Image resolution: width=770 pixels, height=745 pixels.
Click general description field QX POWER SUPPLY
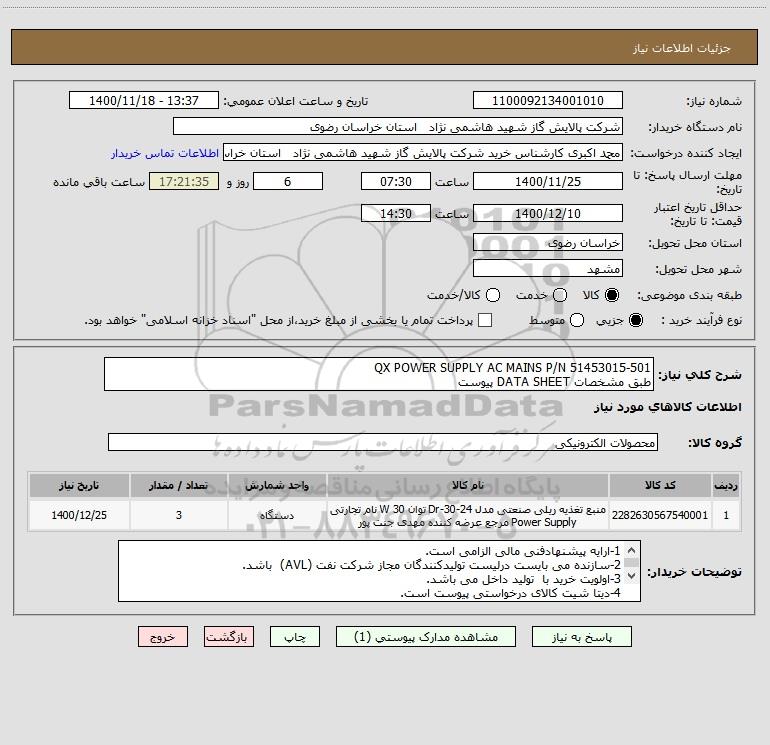[x=379, y=374]
